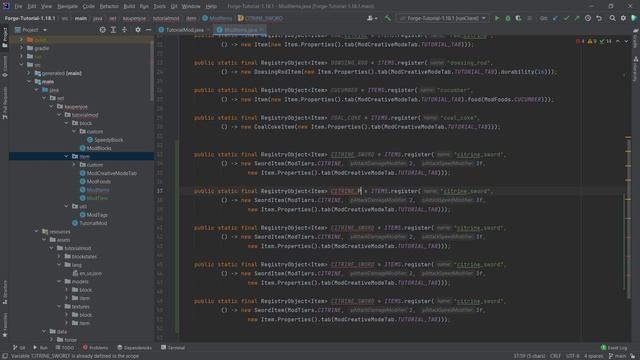Go to previous highlighted error arrow
Screen dimensions: 640x360
point(618,41)
